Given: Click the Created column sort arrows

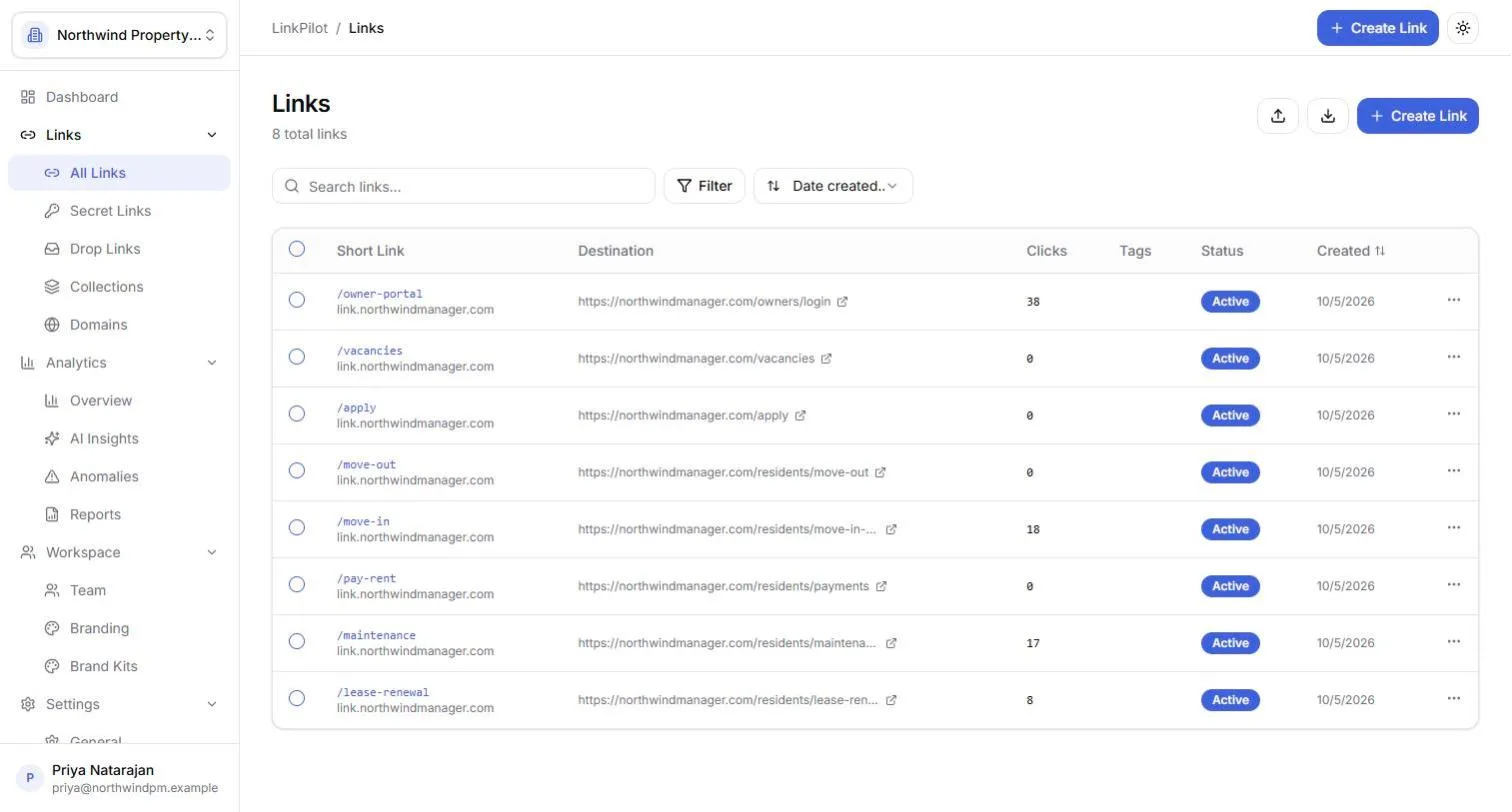Looking at the screenshot, I should pos(1380,251).
